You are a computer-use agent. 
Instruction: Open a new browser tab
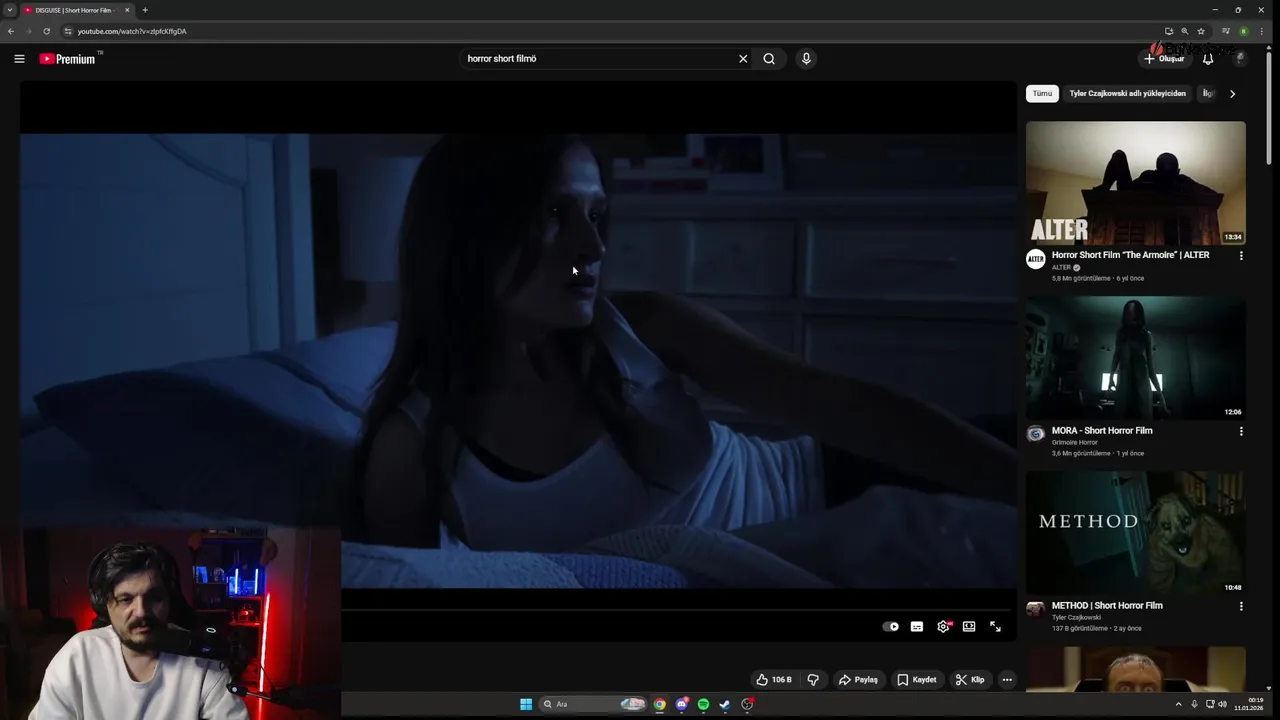tap(145, 10)
